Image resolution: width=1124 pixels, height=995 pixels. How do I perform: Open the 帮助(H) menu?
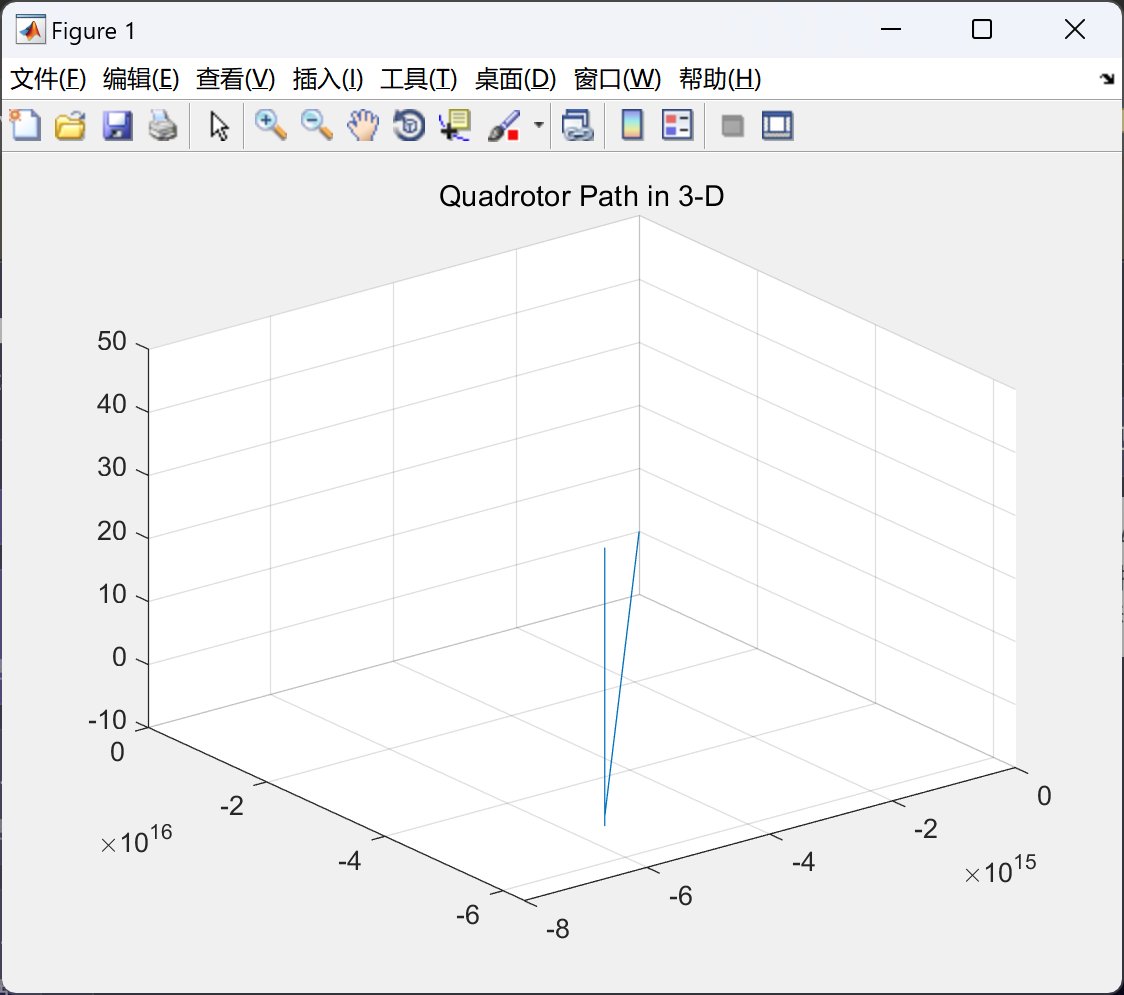click(720, 79)
